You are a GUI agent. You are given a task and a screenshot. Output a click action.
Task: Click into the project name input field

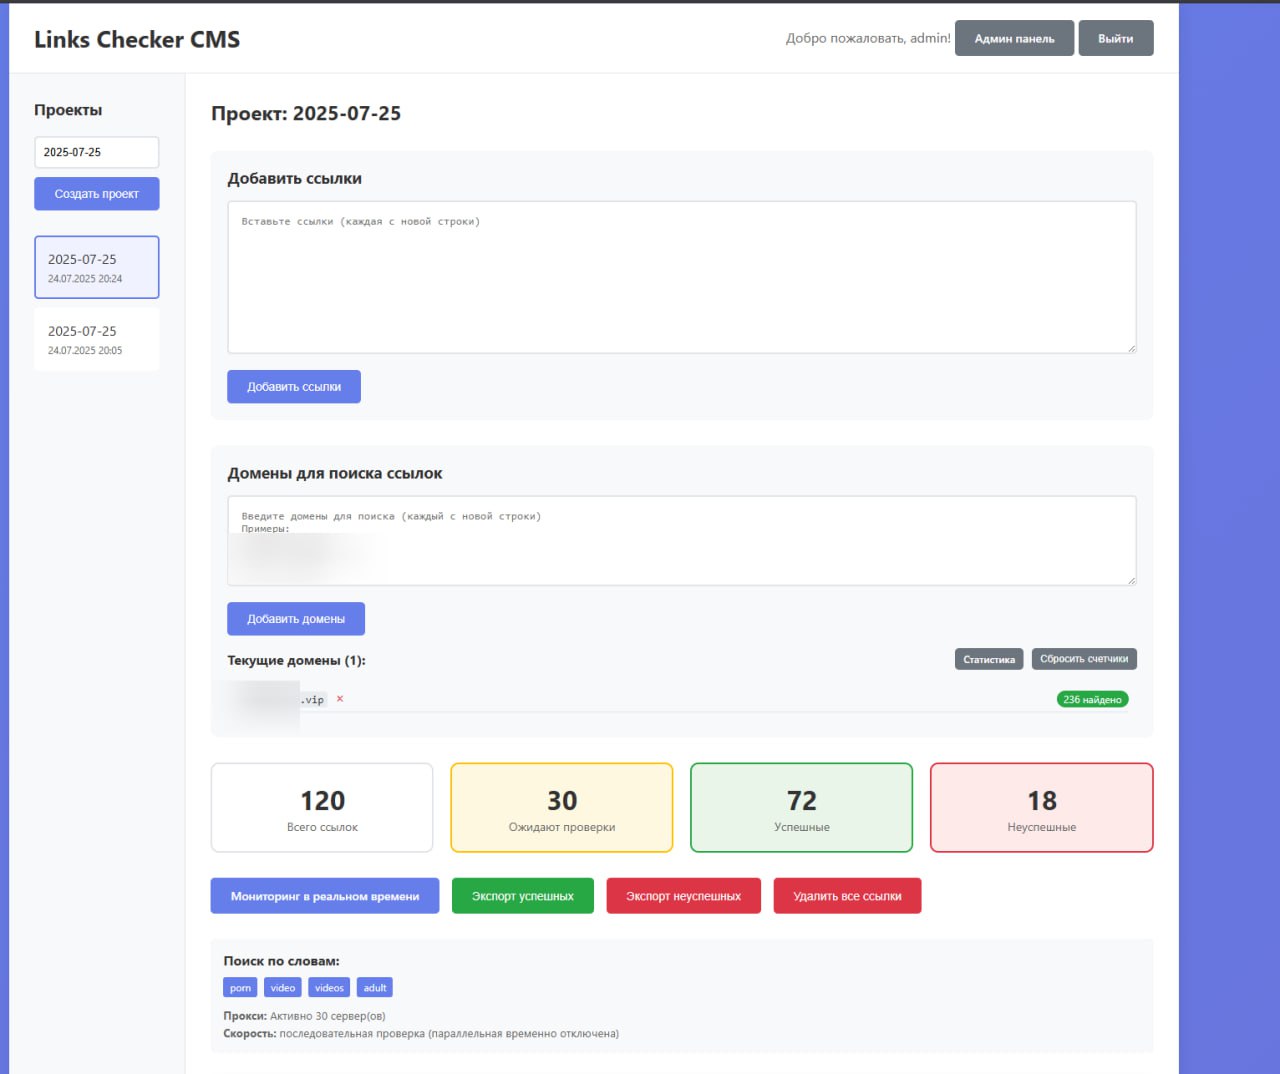coord(96,152)
